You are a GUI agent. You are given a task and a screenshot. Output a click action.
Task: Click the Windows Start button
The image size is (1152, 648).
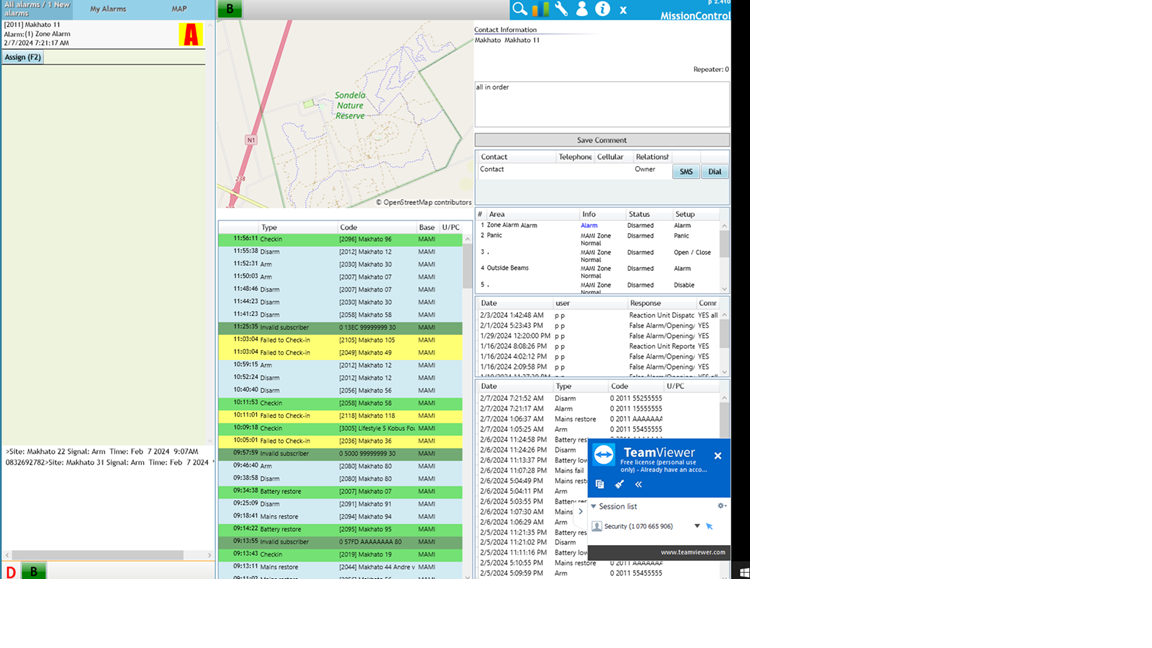coord(743,573)
